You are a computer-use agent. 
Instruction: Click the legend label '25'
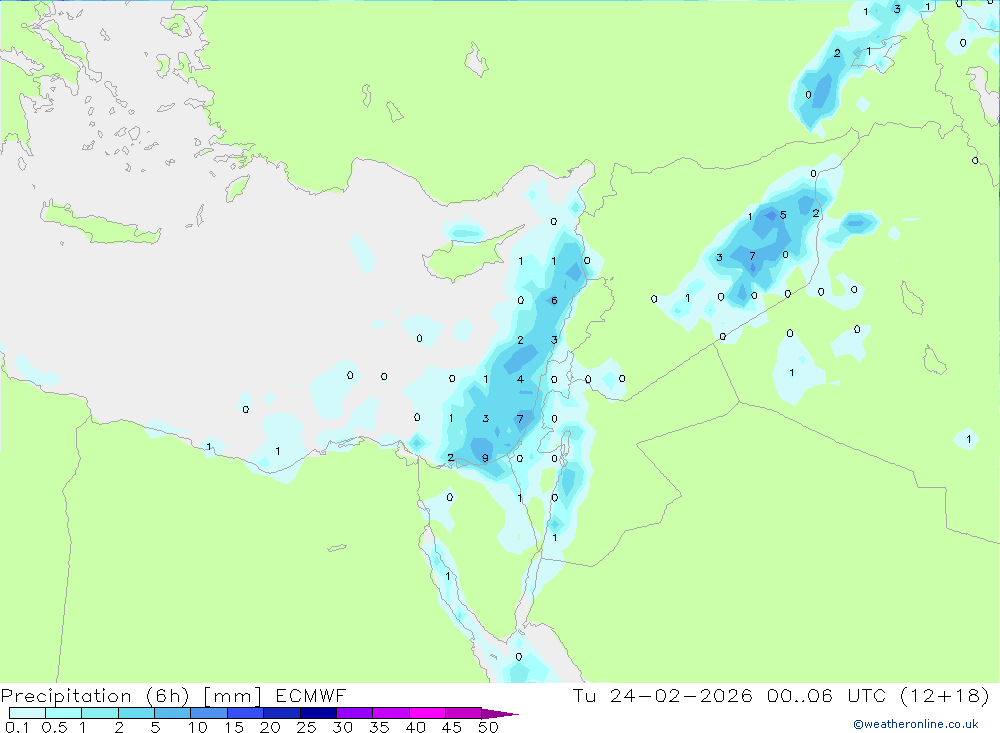click(x=306, y=727)
